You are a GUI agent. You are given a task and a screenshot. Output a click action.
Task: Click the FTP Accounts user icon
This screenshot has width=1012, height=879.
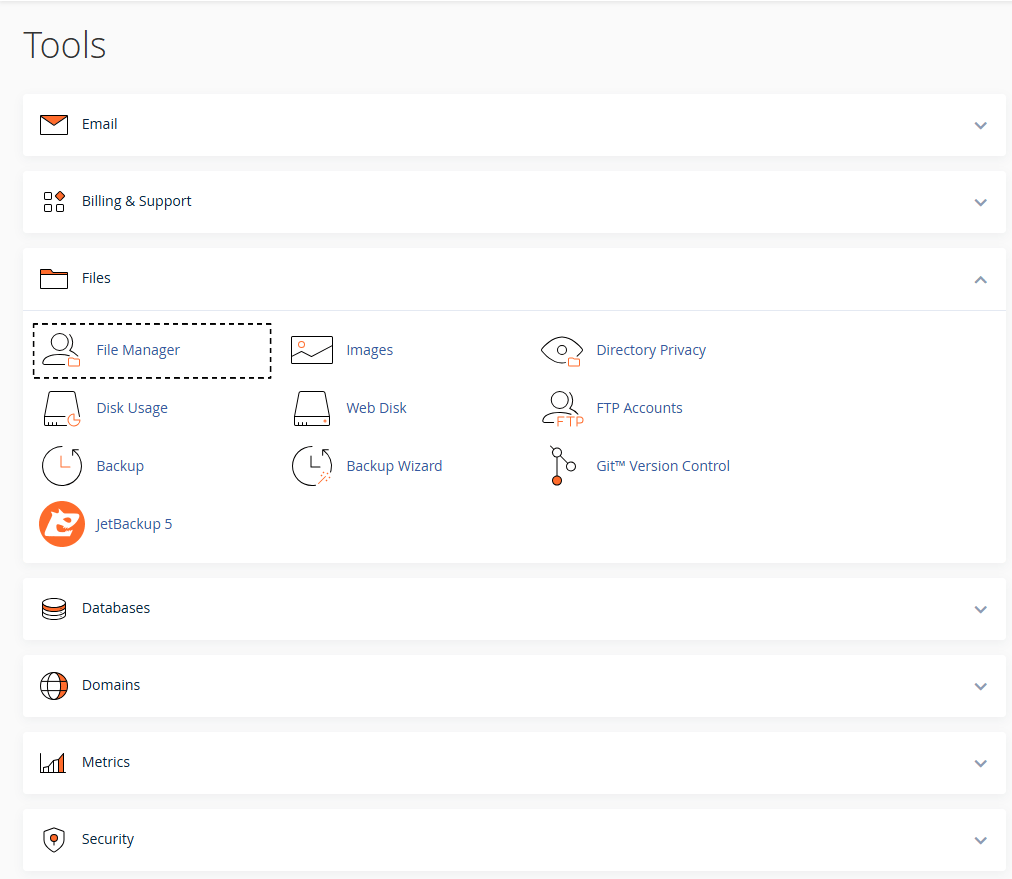coord(562,409)
